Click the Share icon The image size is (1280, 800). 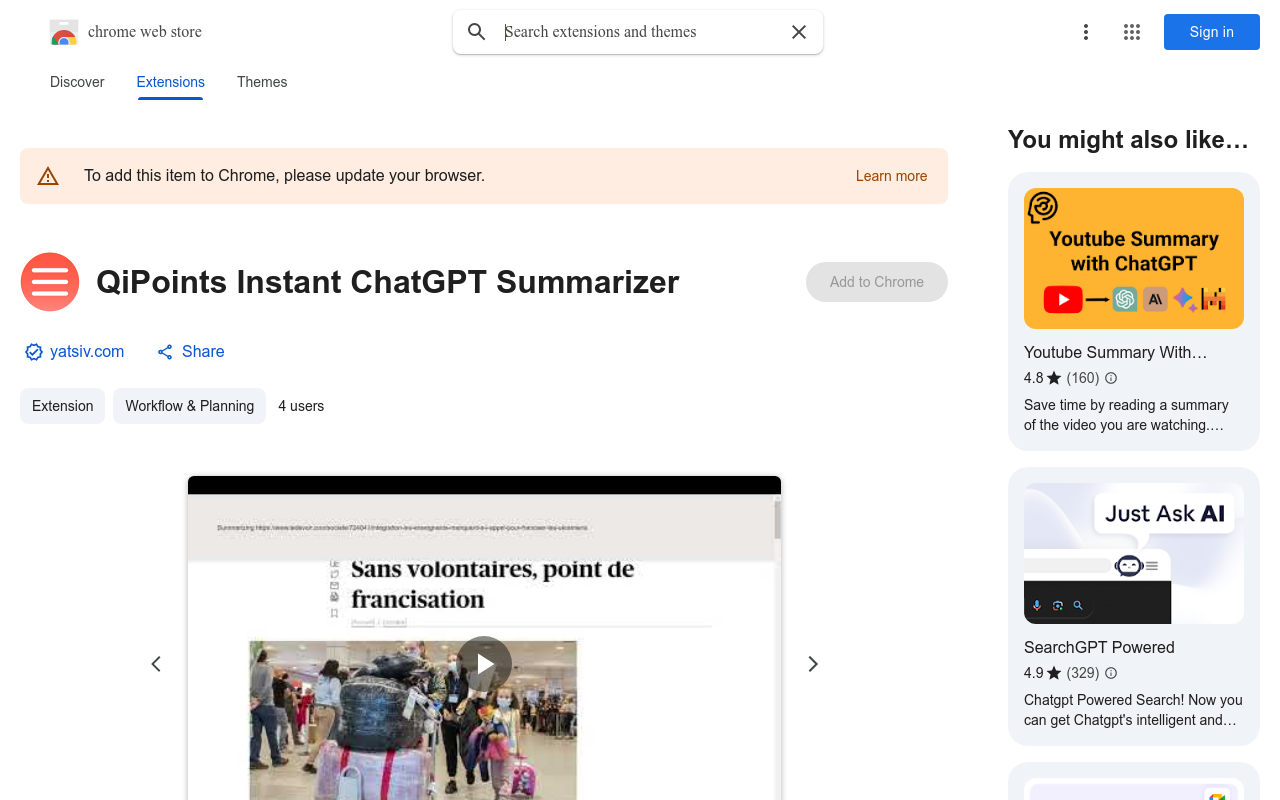click(x=165, y=352)
